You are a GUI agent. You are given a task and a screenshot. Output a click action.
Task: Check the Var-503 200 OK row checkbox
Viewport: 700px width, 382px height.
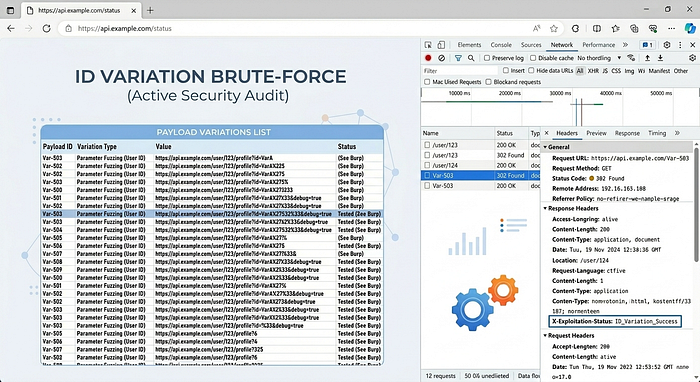(427, 186)
